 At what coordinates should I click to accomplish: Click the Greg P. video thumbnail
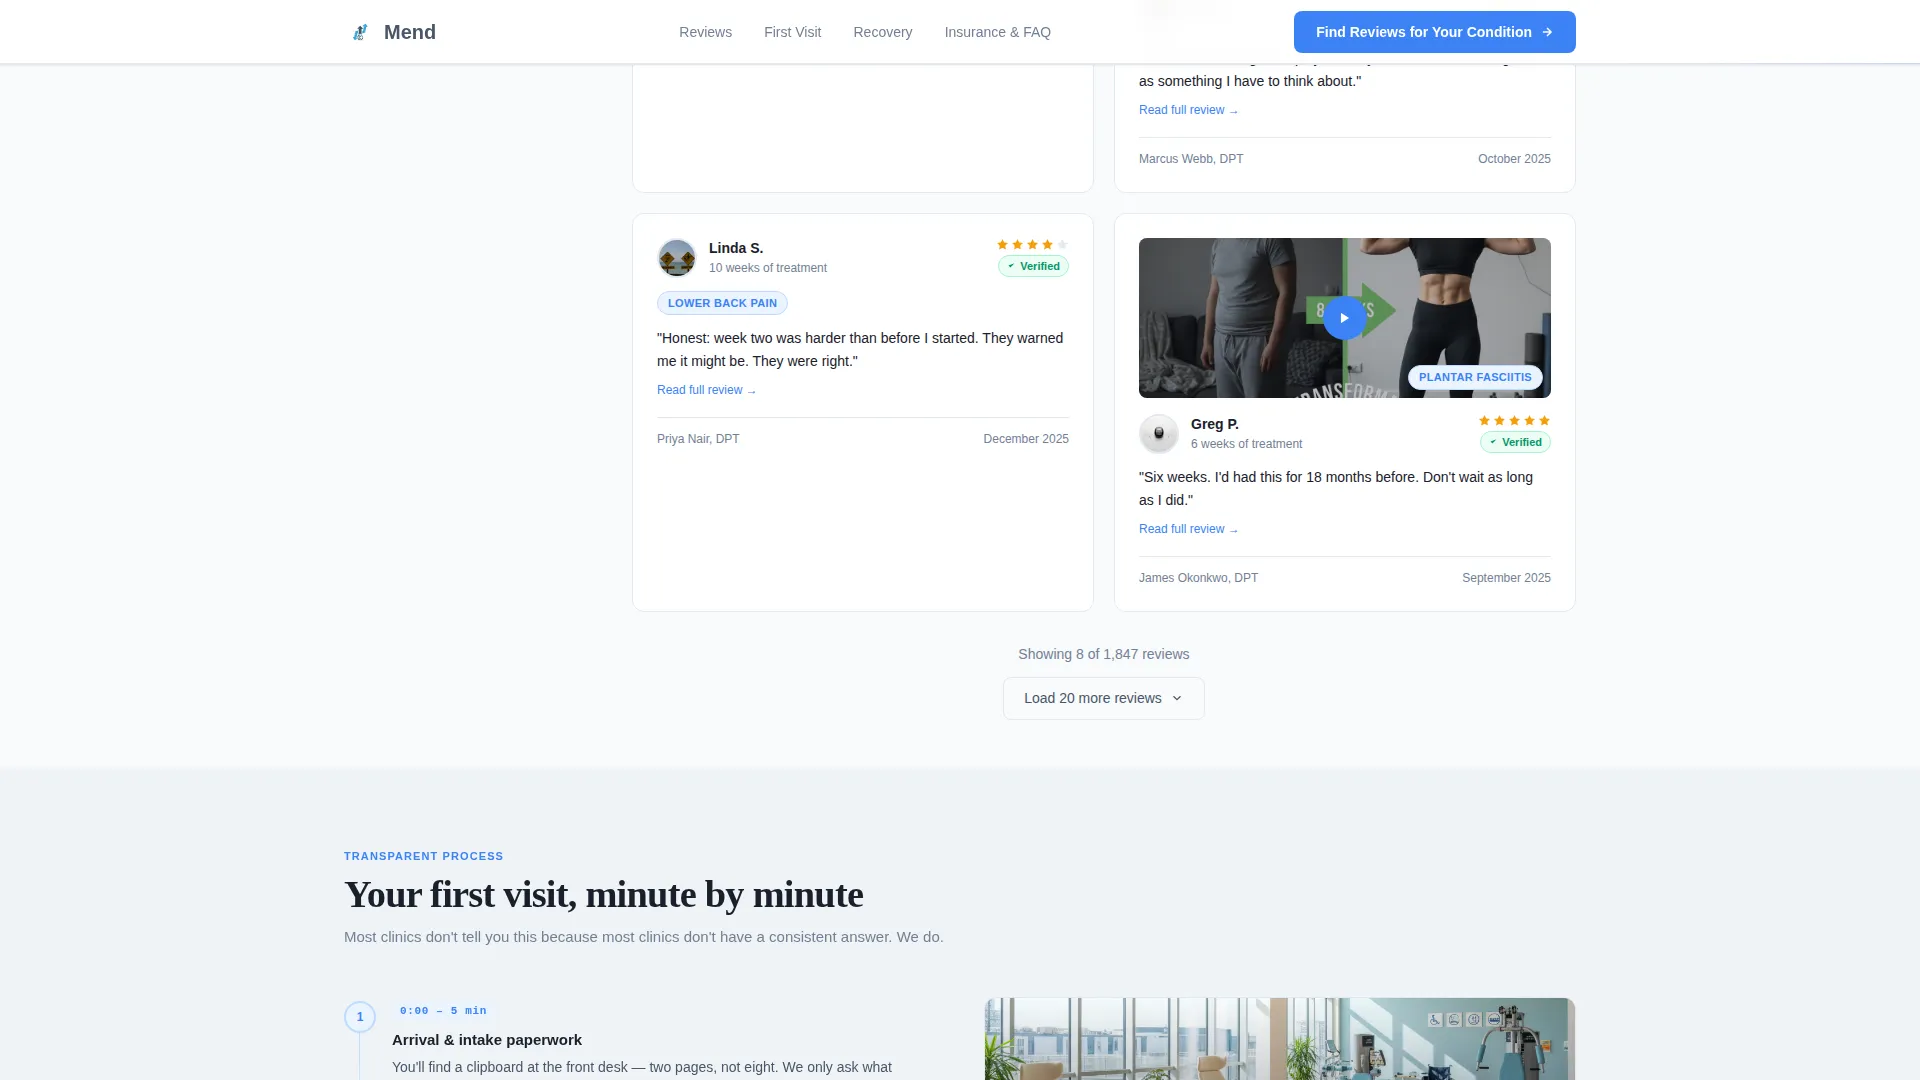(x=1344, y=318)
